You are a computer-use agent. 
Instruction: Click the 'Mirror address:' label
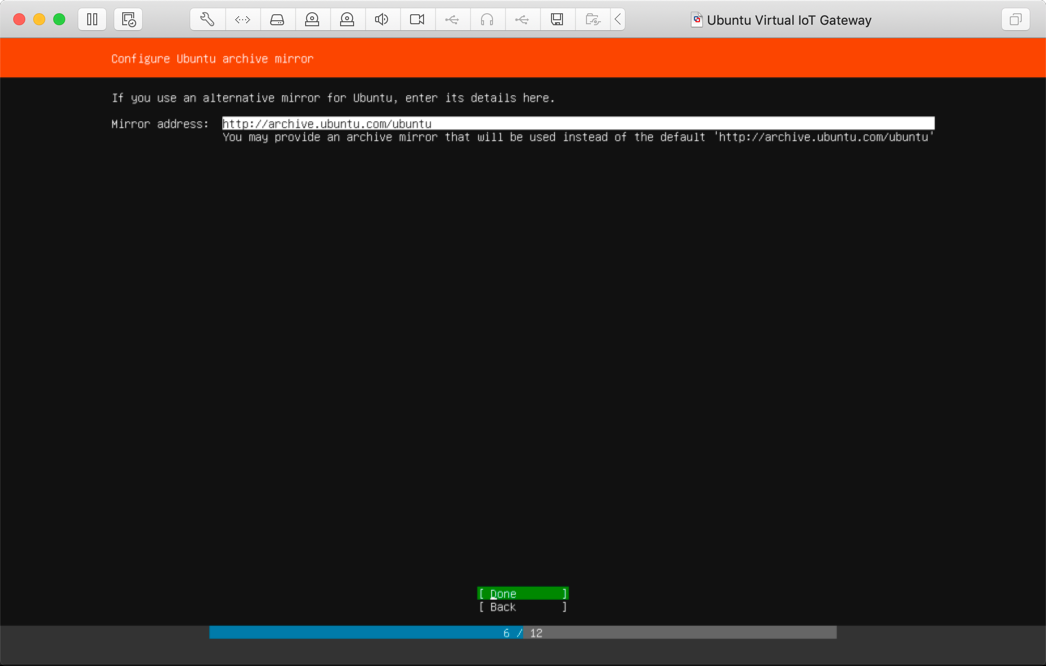pos(160,124)
